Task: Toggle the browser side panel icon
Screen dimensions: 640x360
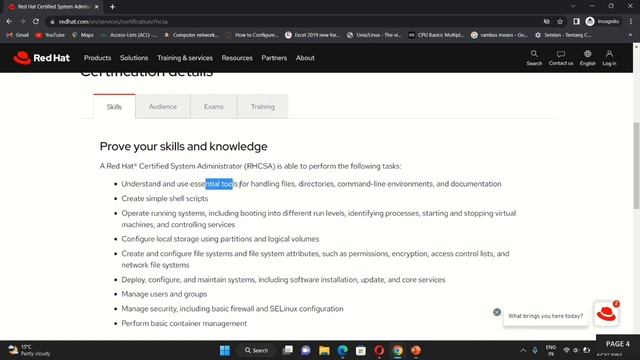Action: click(576, 21)
